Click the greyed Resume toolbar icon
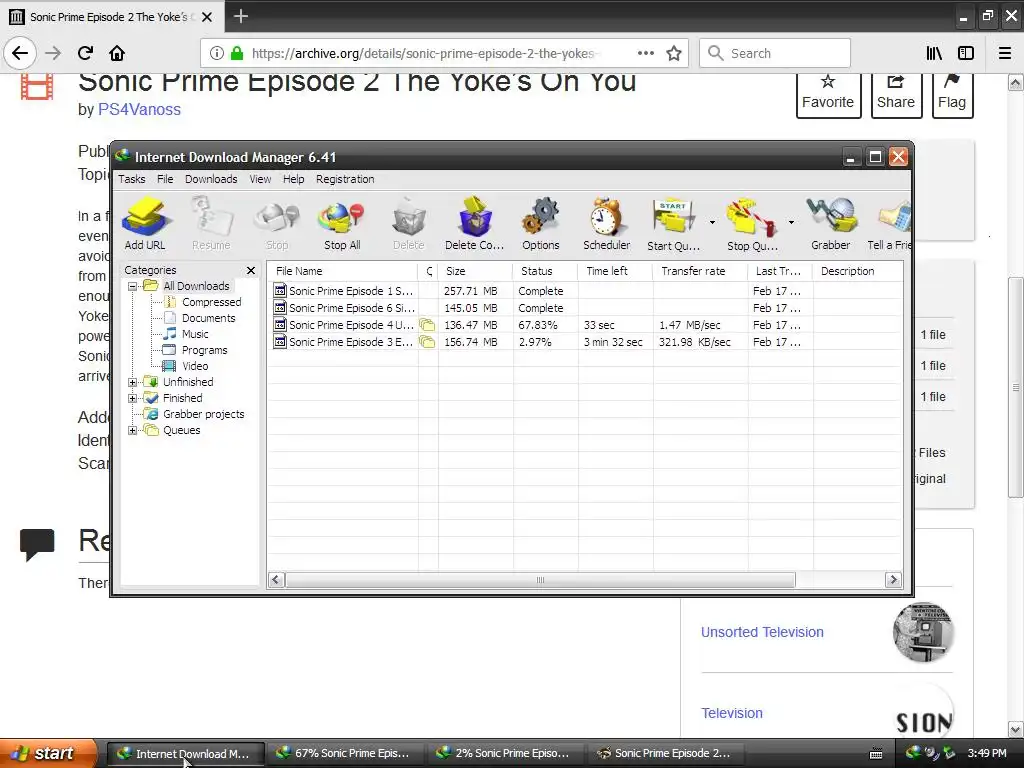This screenshot has height=768, width=1024. coord(211,224)
